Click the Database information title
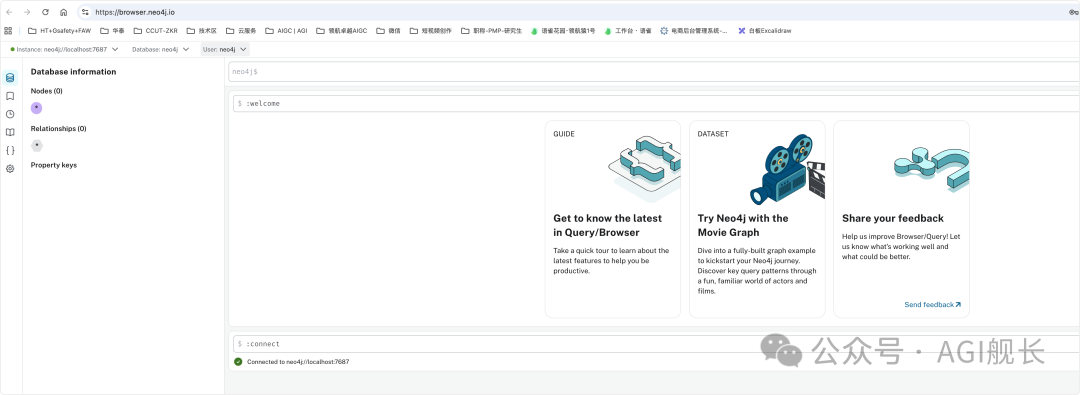Image resolution: width=1080 pixels, height=395 pixels. [74, 72]
